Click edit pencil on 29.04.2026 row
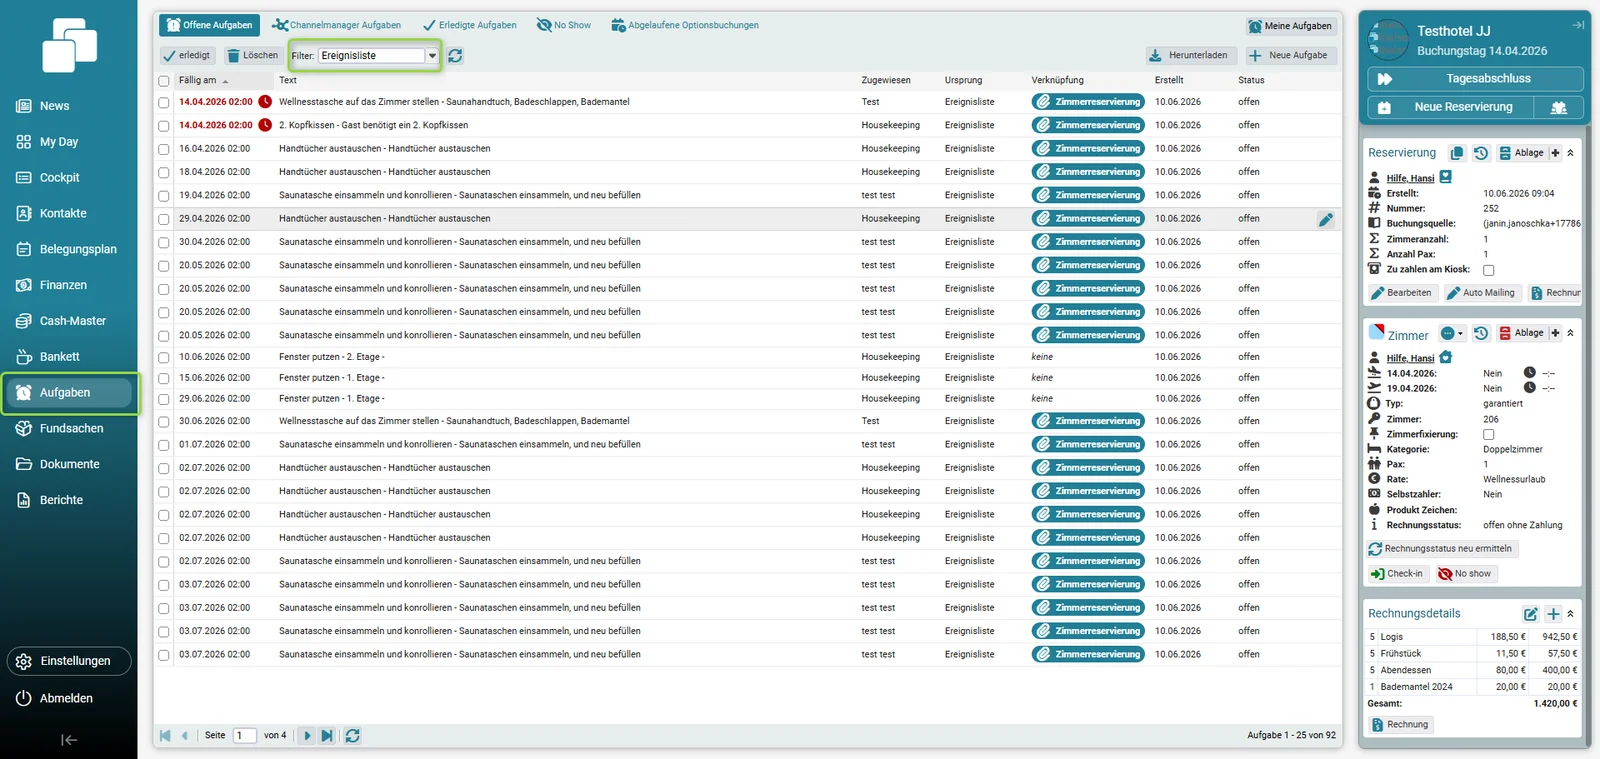 point(1325,219)
